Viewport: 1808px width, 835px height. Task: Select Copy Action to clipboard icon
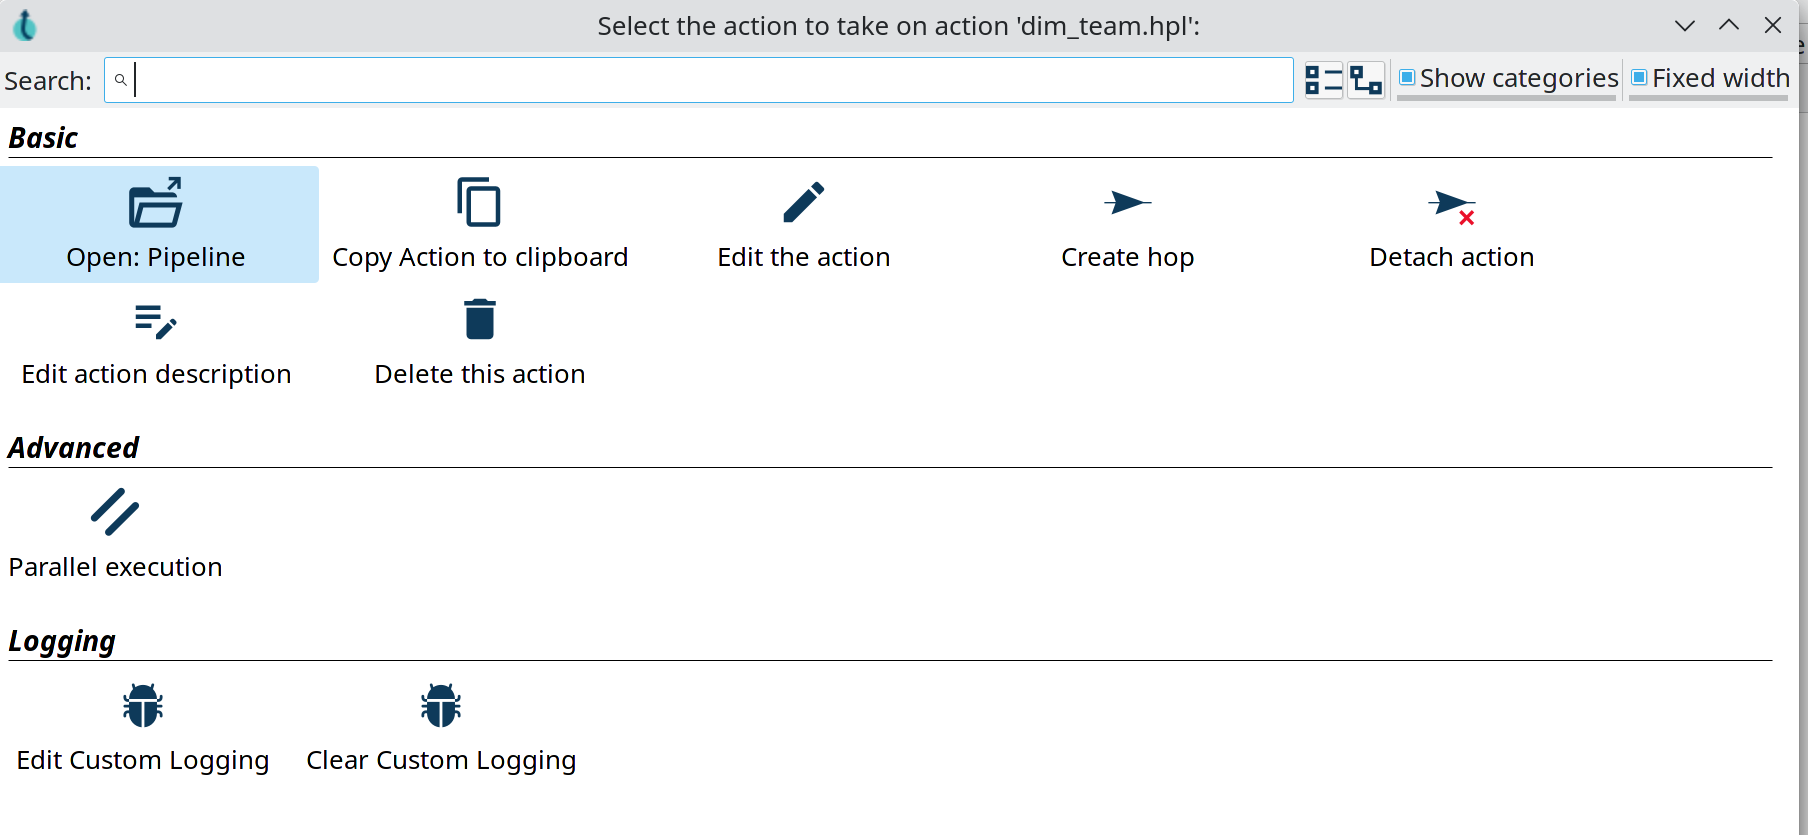[479, 202]
